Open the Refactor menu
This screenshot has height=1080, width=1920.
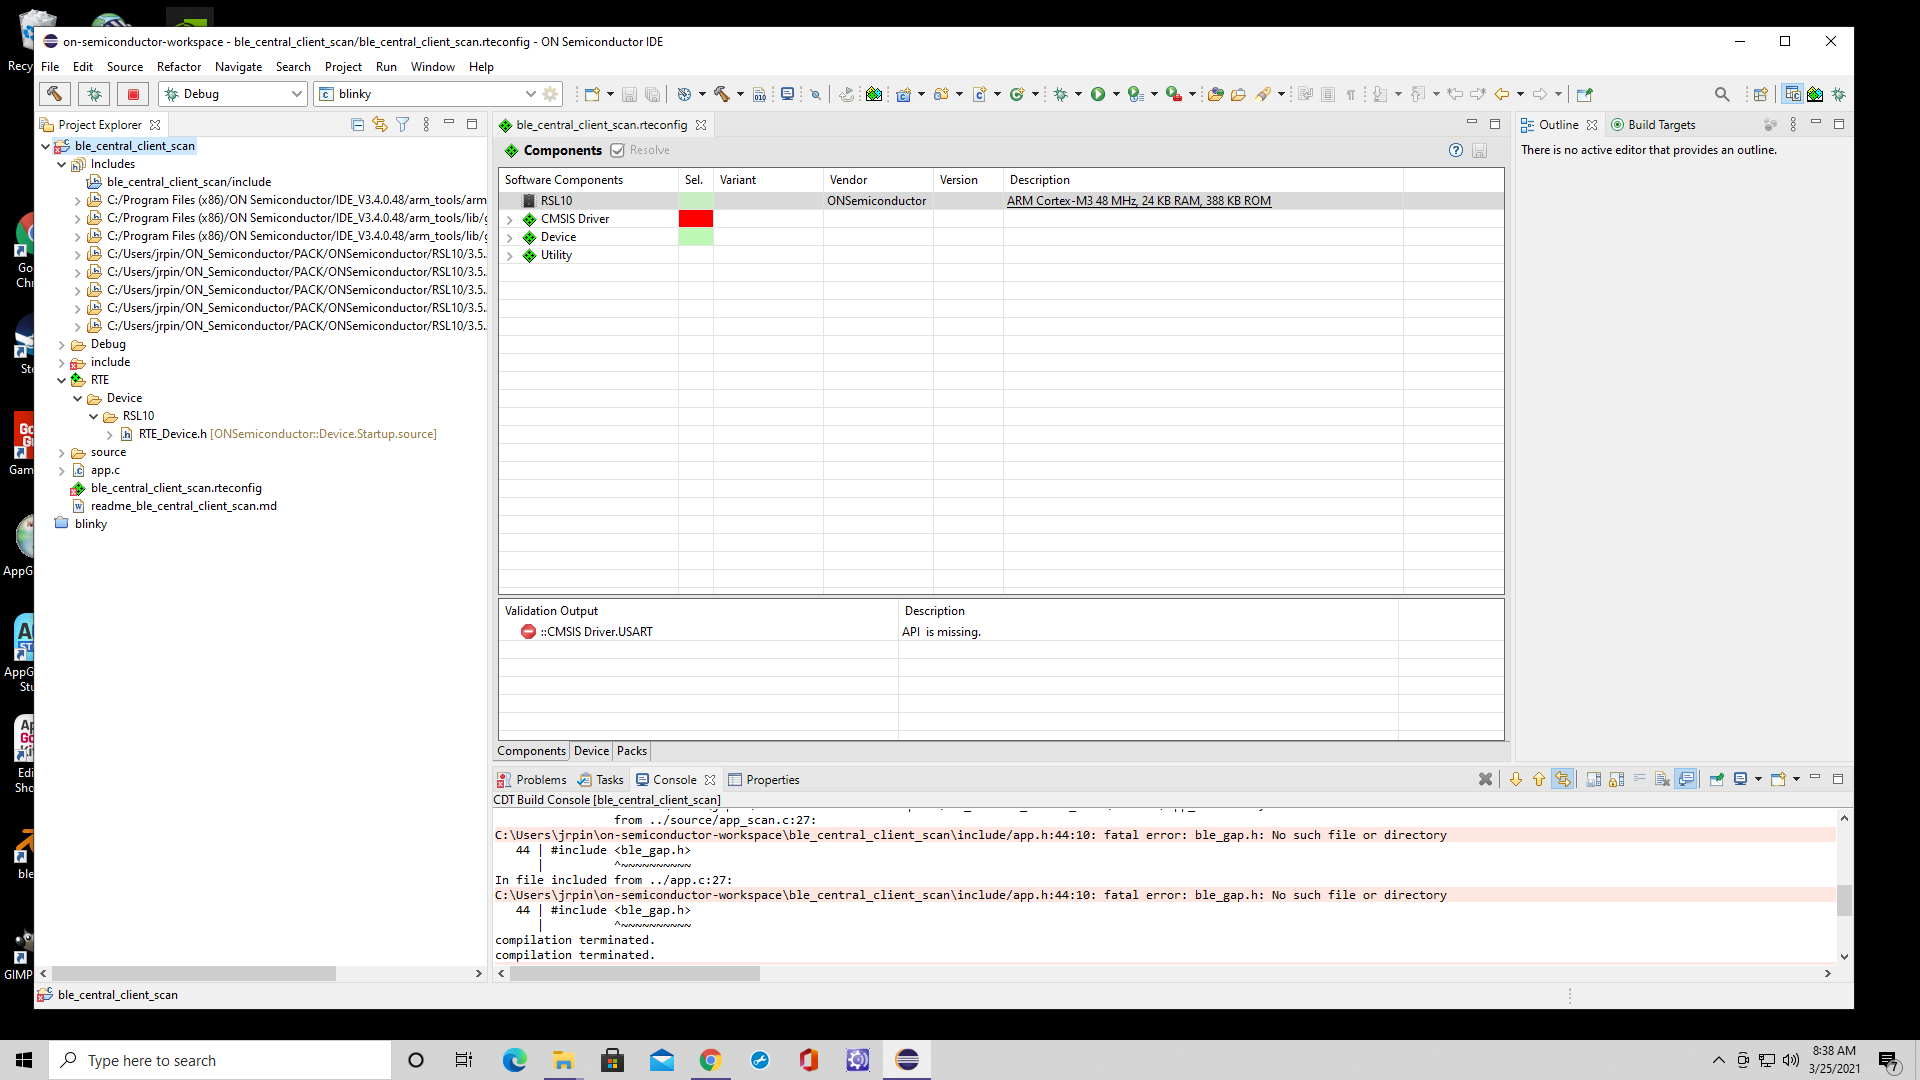179,67
